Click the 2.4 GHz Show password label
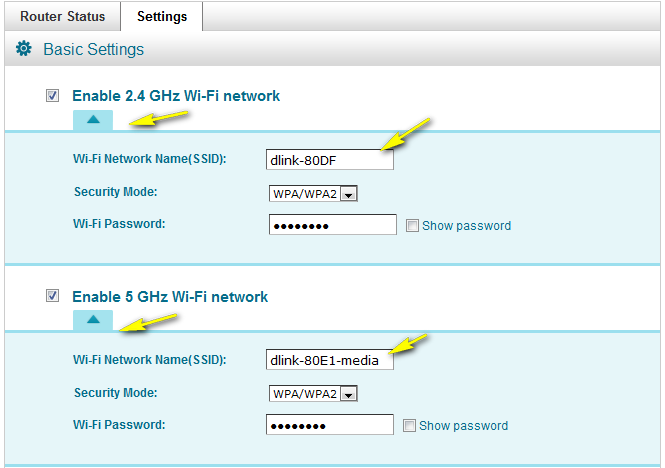 [466, 226]
